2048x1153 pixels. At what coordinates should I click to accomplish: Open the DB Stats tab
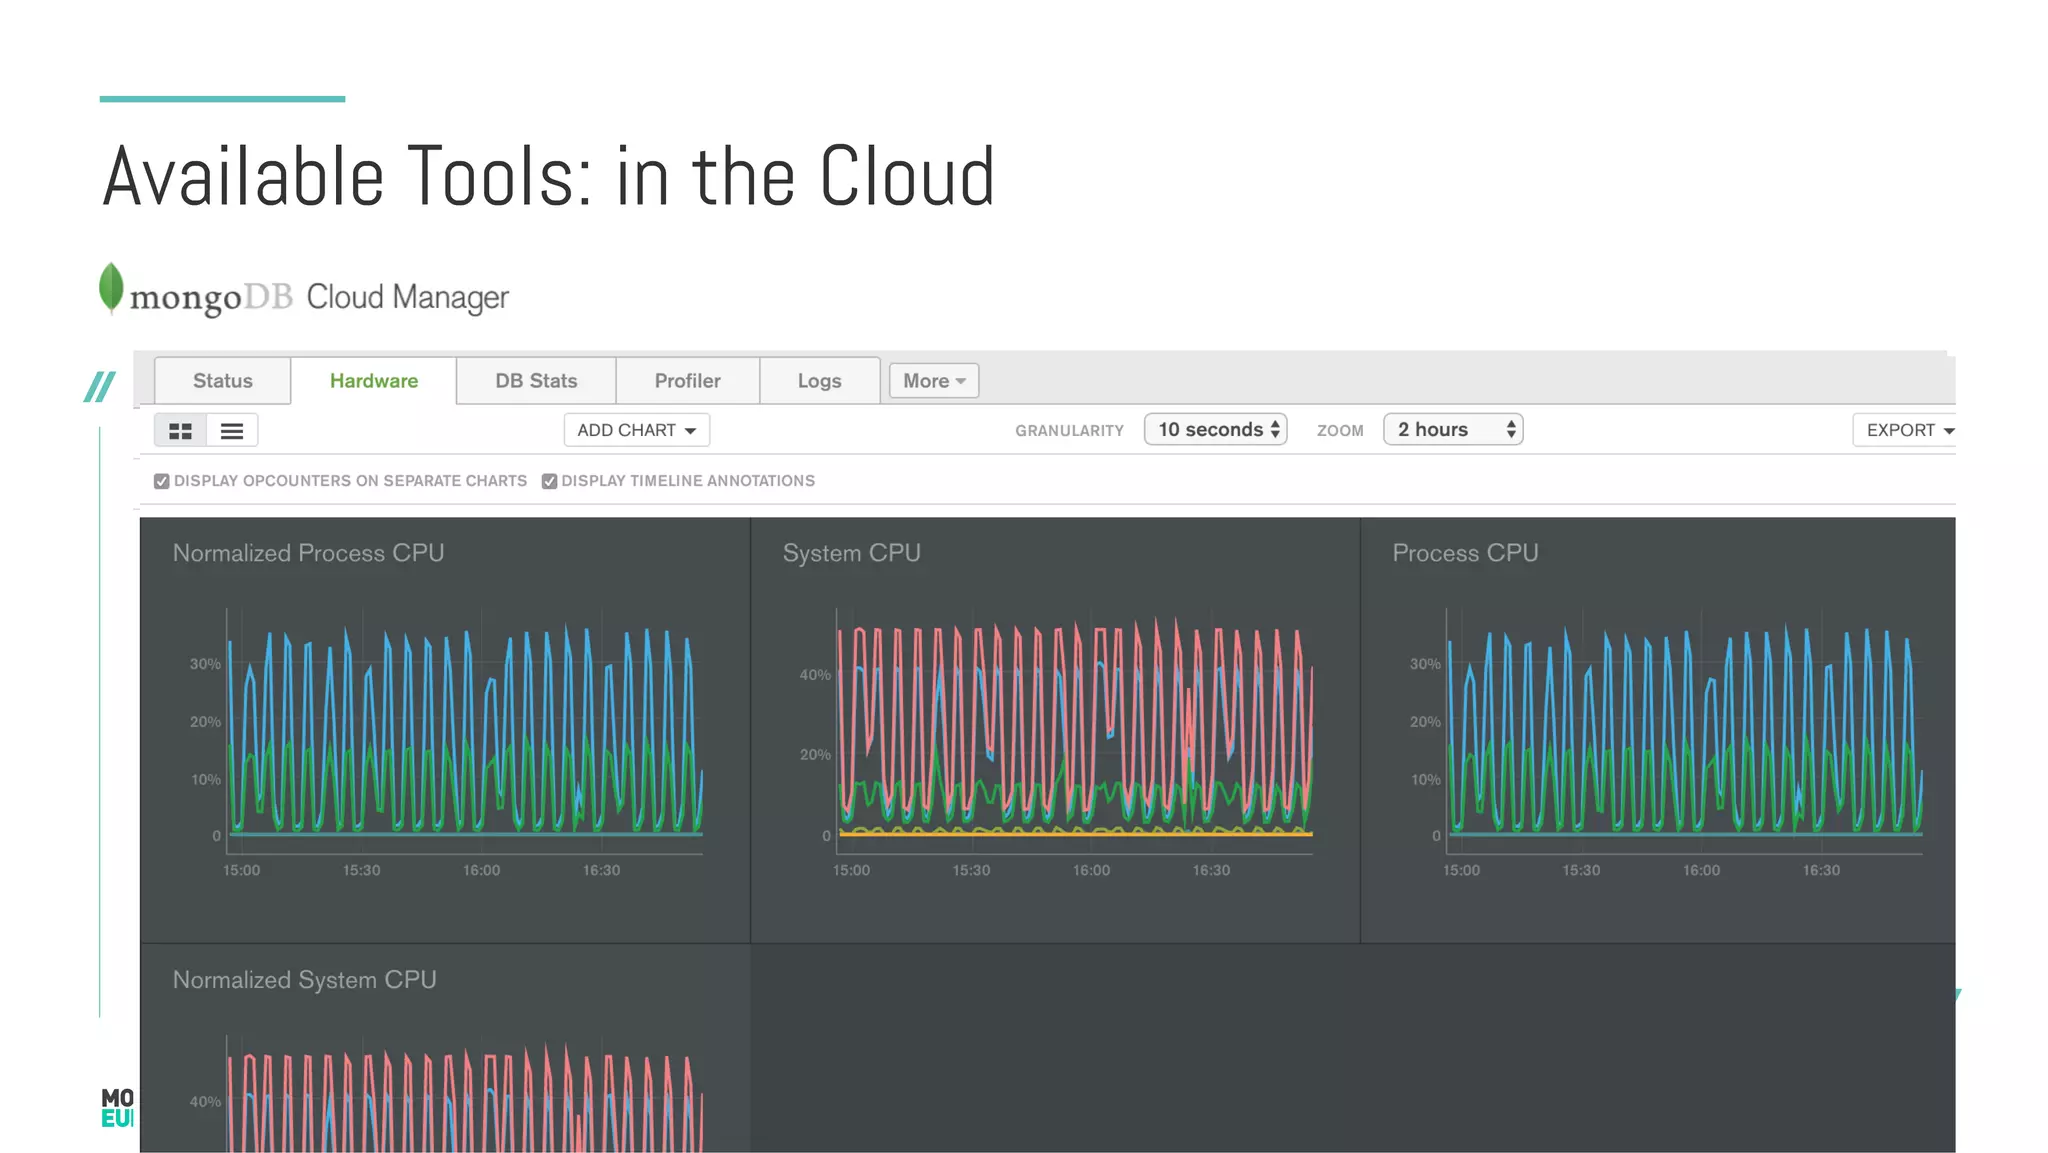click(x=536, y=381)
